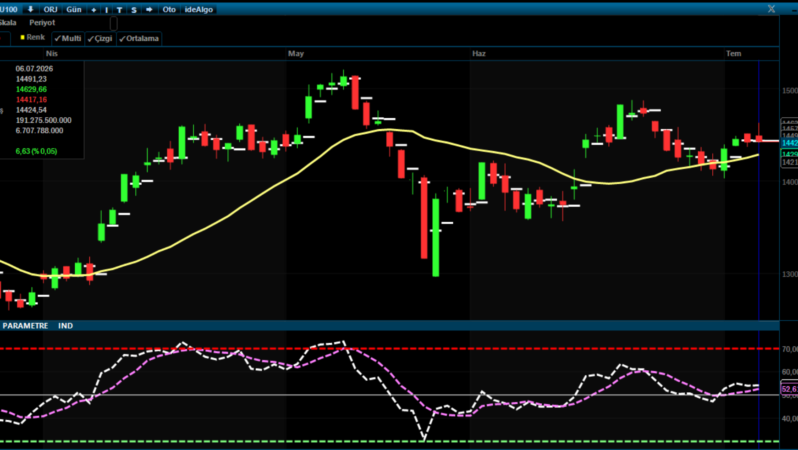The image size is (798, 450).
Task: Click the date value 06.07.2026
Action: pos(34,69)
